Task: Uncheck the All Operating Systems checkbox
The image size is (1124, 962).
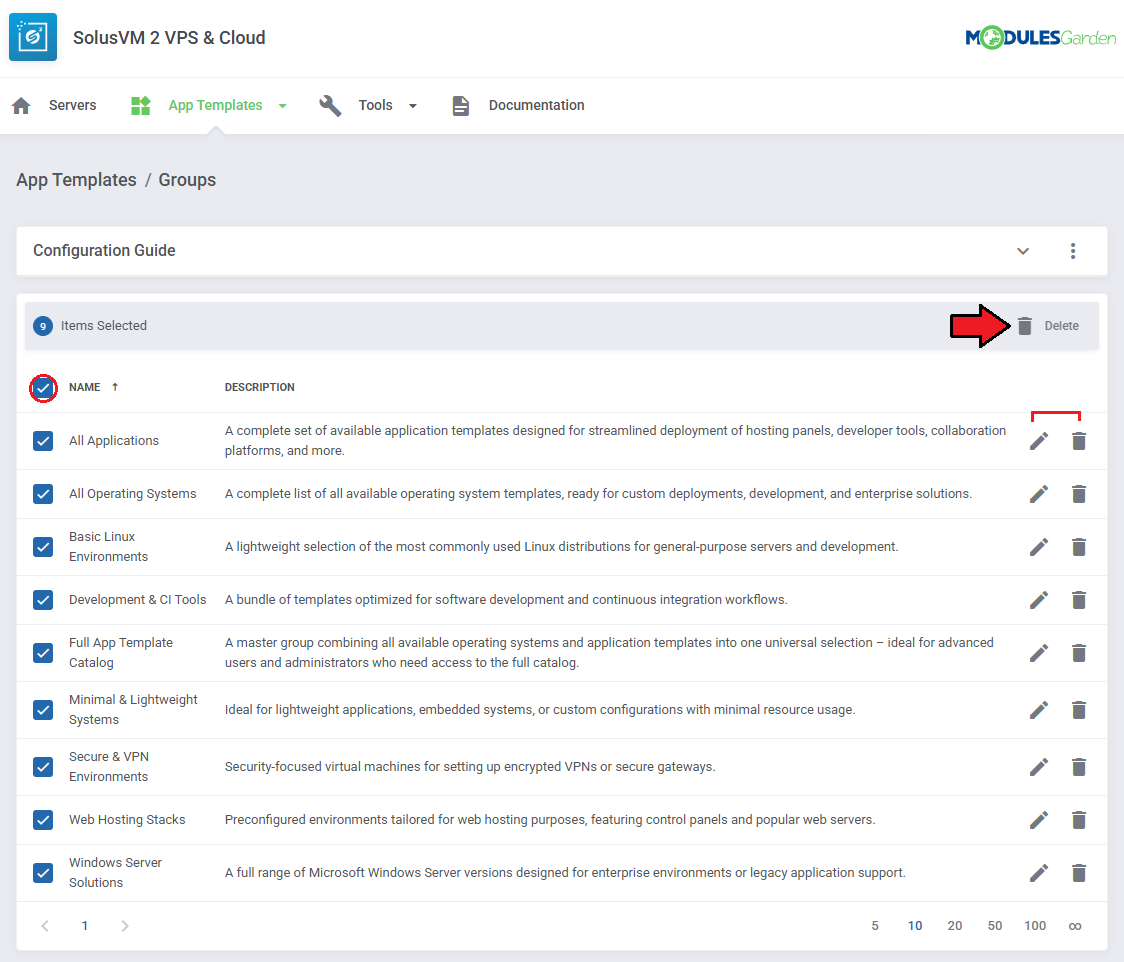Action: (x=43, y=494)
